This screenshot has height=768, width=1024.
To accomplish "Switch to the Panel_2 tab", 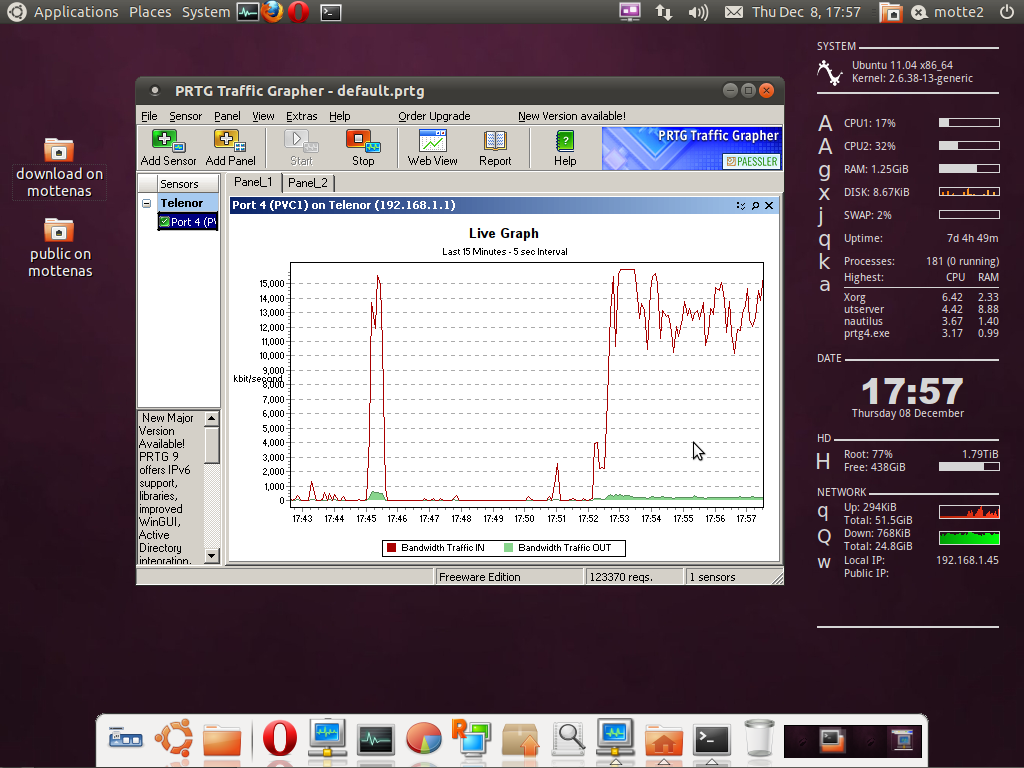I will click(308, 183).
